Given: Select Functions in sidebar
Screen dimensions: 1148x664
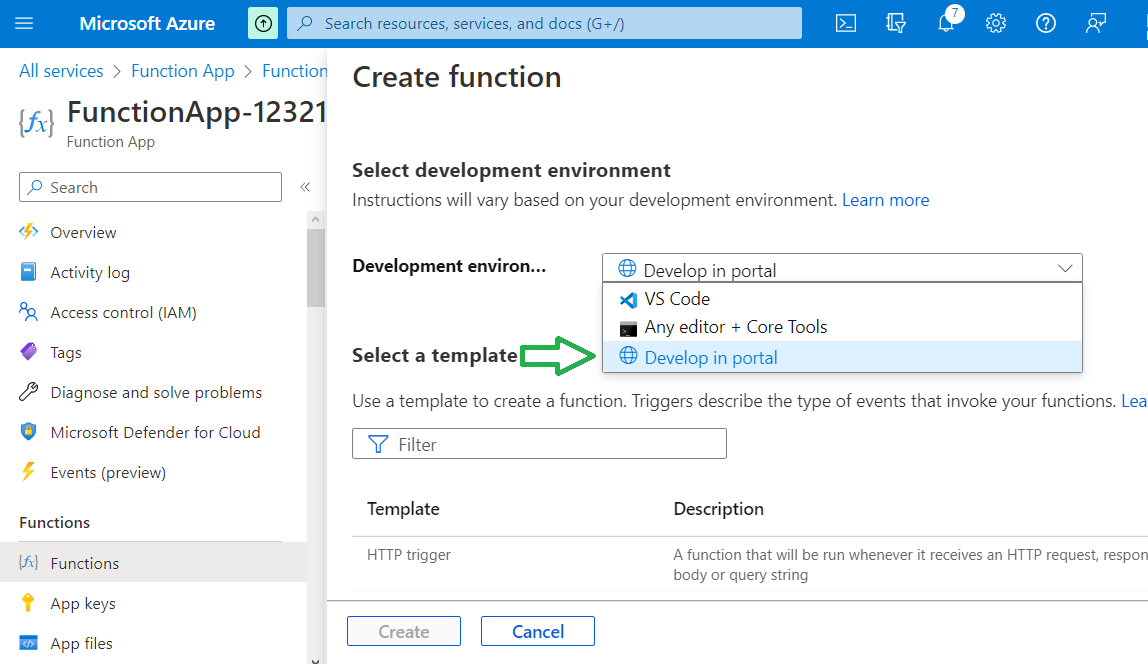Looking at the screenshot, I should pos(153,562).
